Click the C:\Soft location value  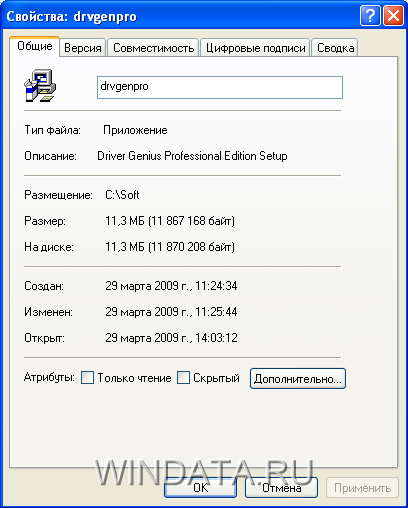pyautogui.click(x=122, y=195)
